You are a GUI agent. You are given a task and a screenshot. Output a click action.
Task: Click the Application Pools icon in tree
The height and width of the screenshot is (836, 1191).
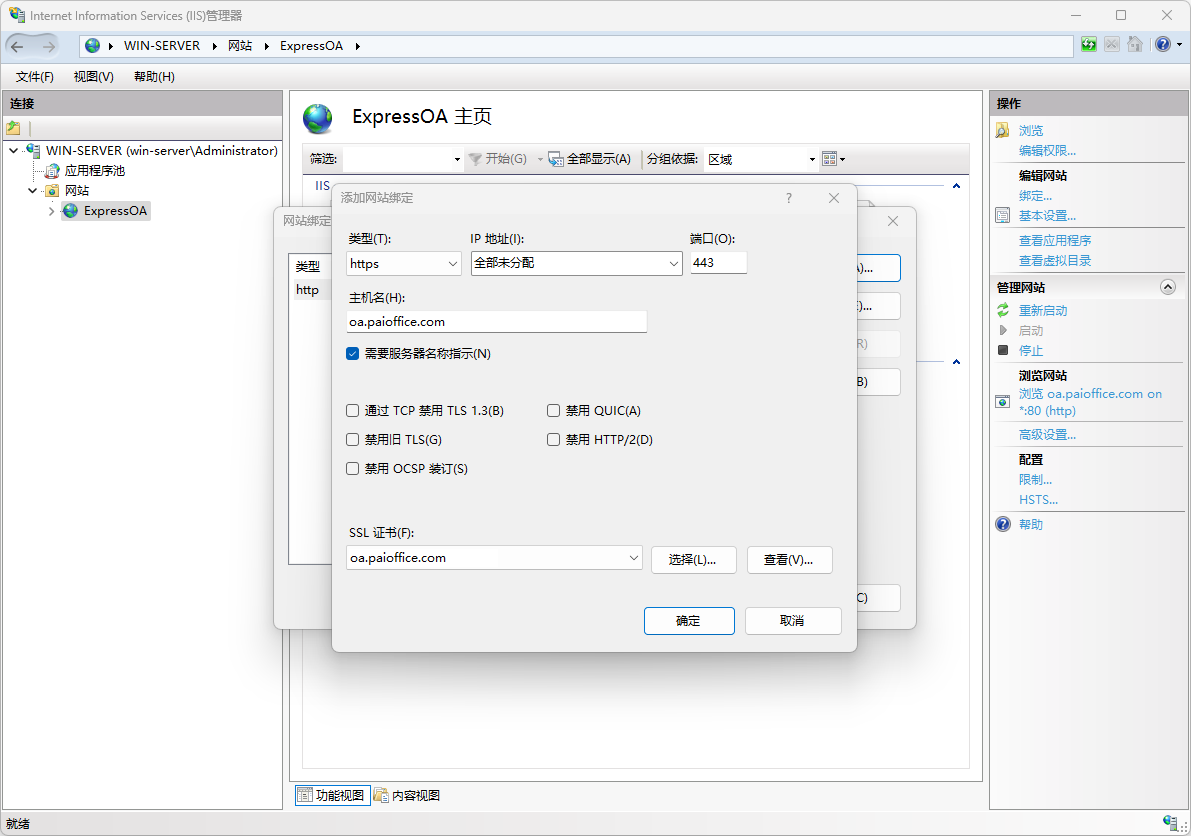[x=53, y=171]
